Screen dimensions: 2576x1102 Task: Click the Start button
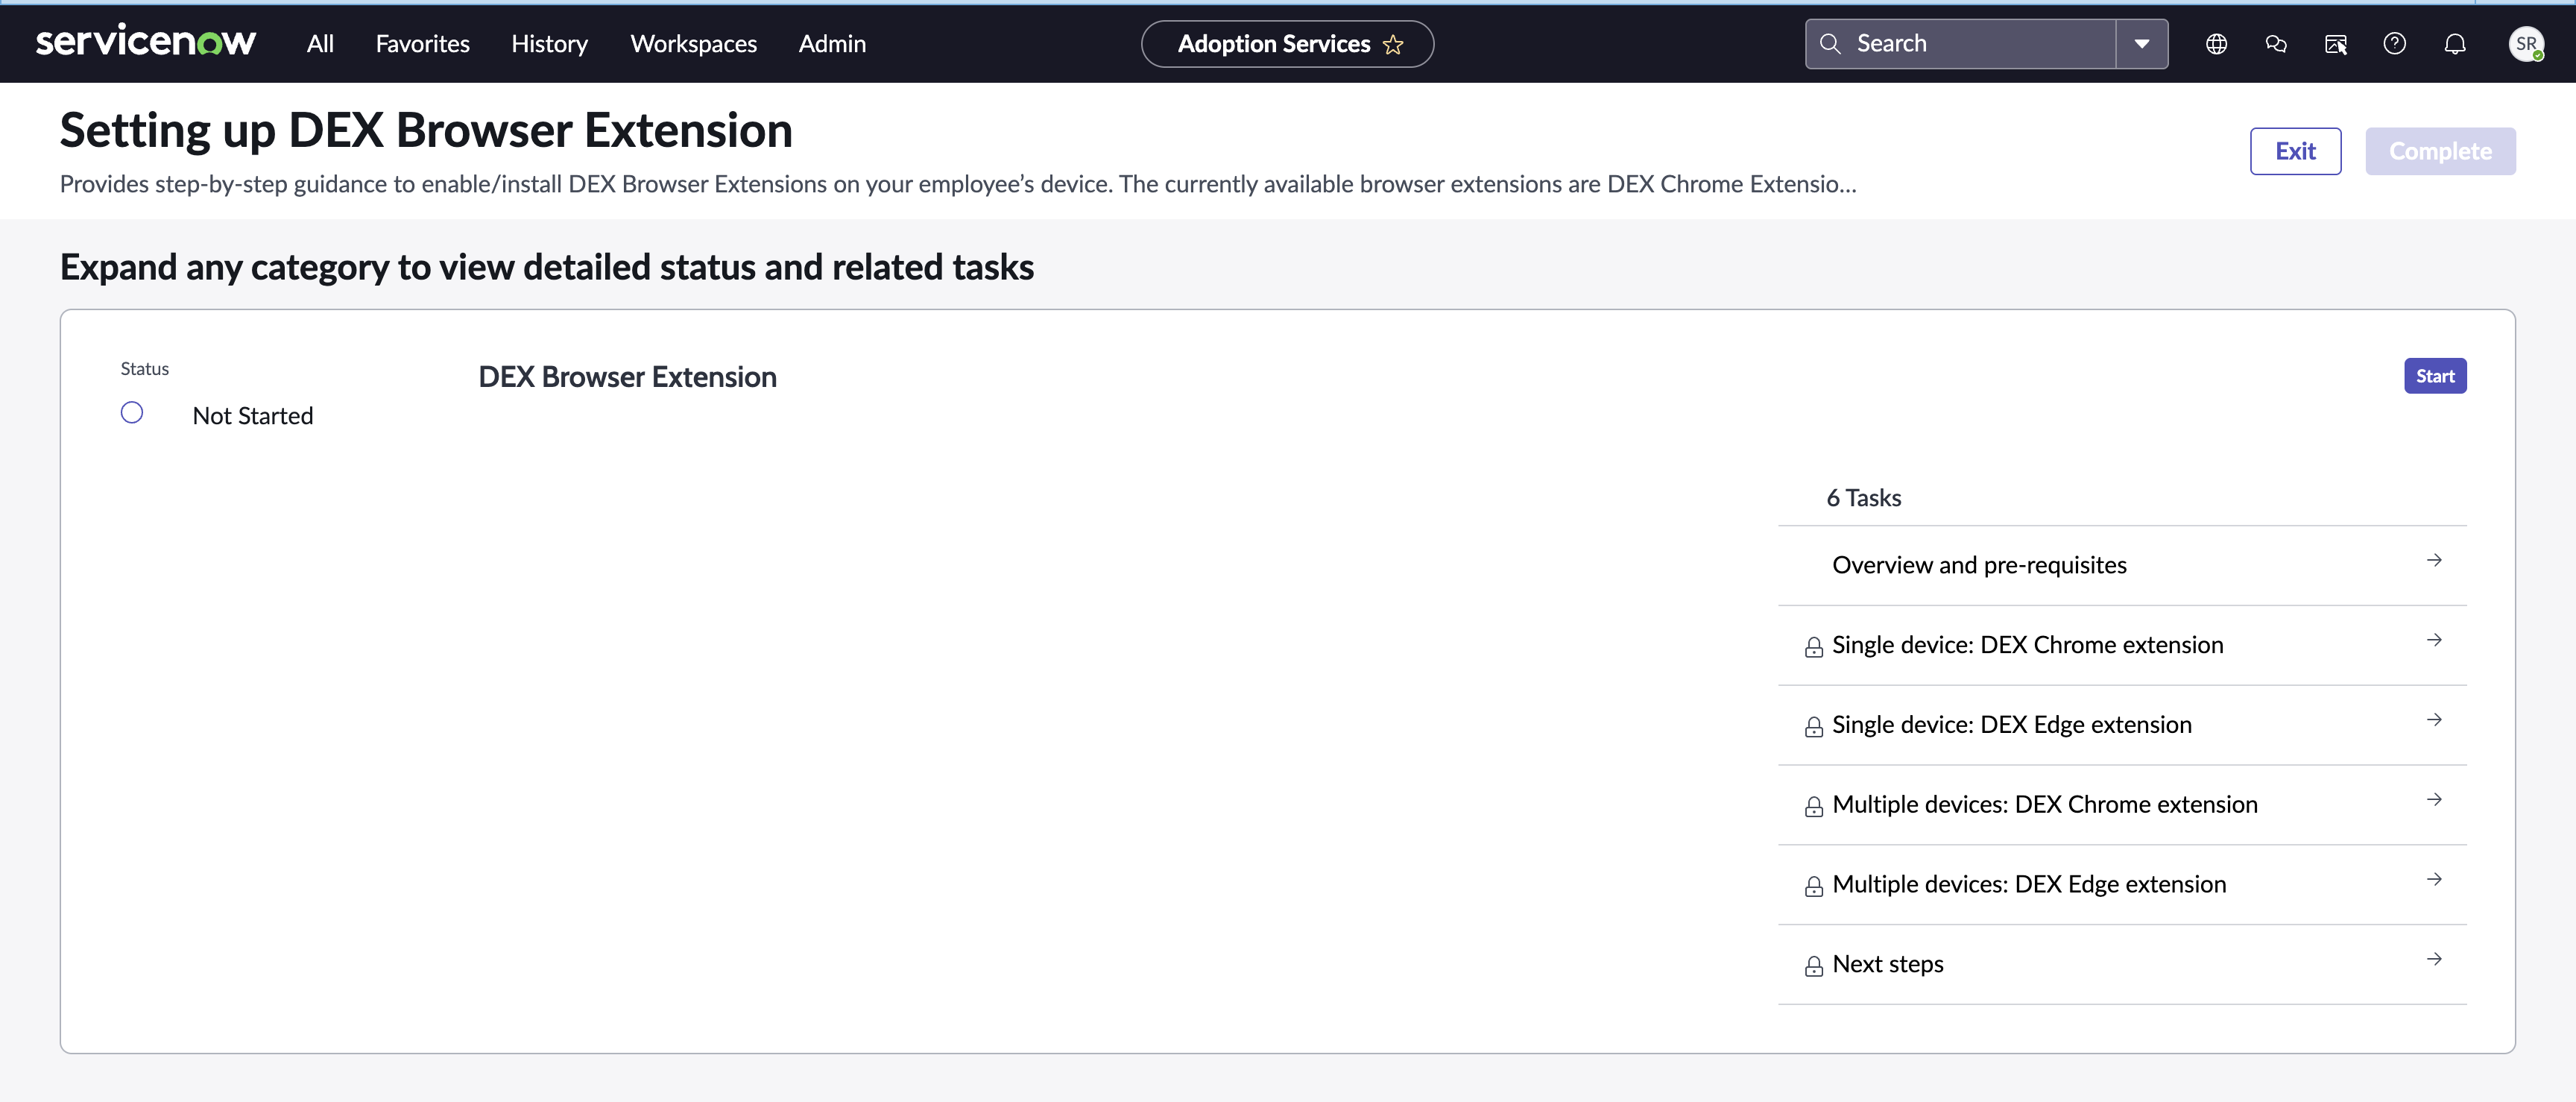2435,376
